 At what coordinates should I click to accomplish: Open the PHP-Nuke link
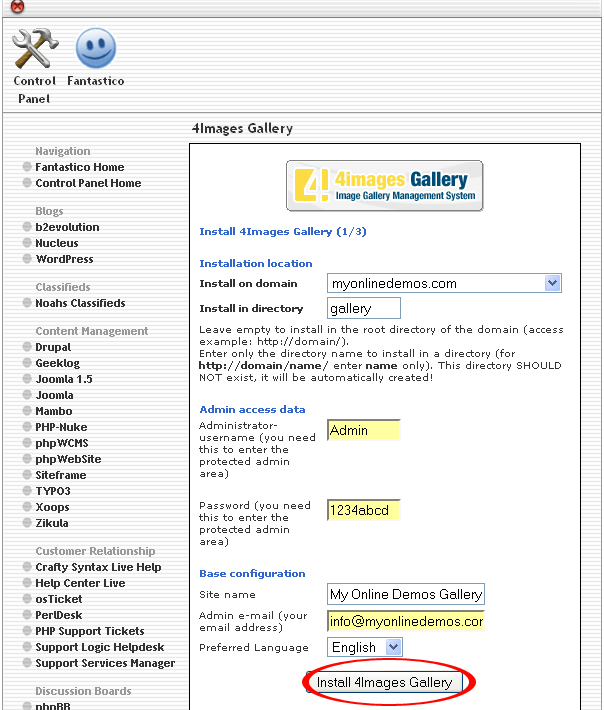point(62,427)
